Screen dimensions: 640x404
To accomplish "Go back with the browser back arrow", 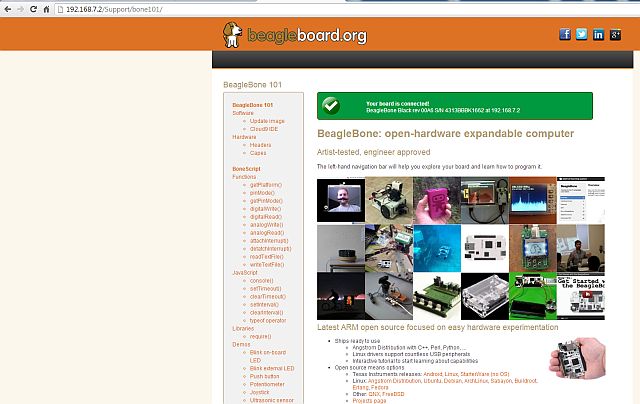I will (8, 9).
